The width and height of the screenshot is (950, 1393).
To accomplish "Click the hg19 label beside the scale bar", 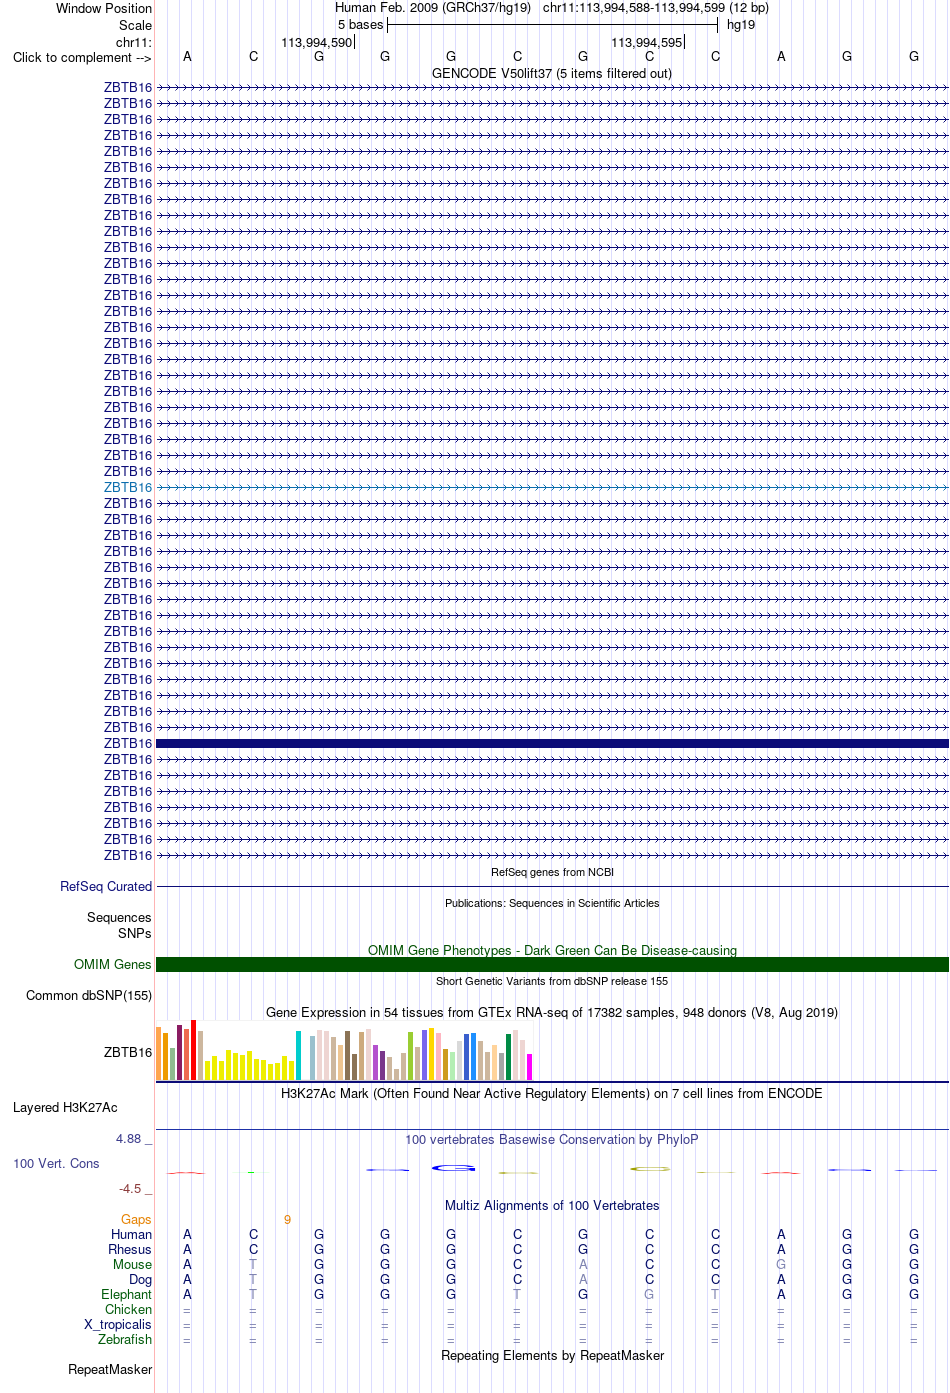I will tap(741, 24).
